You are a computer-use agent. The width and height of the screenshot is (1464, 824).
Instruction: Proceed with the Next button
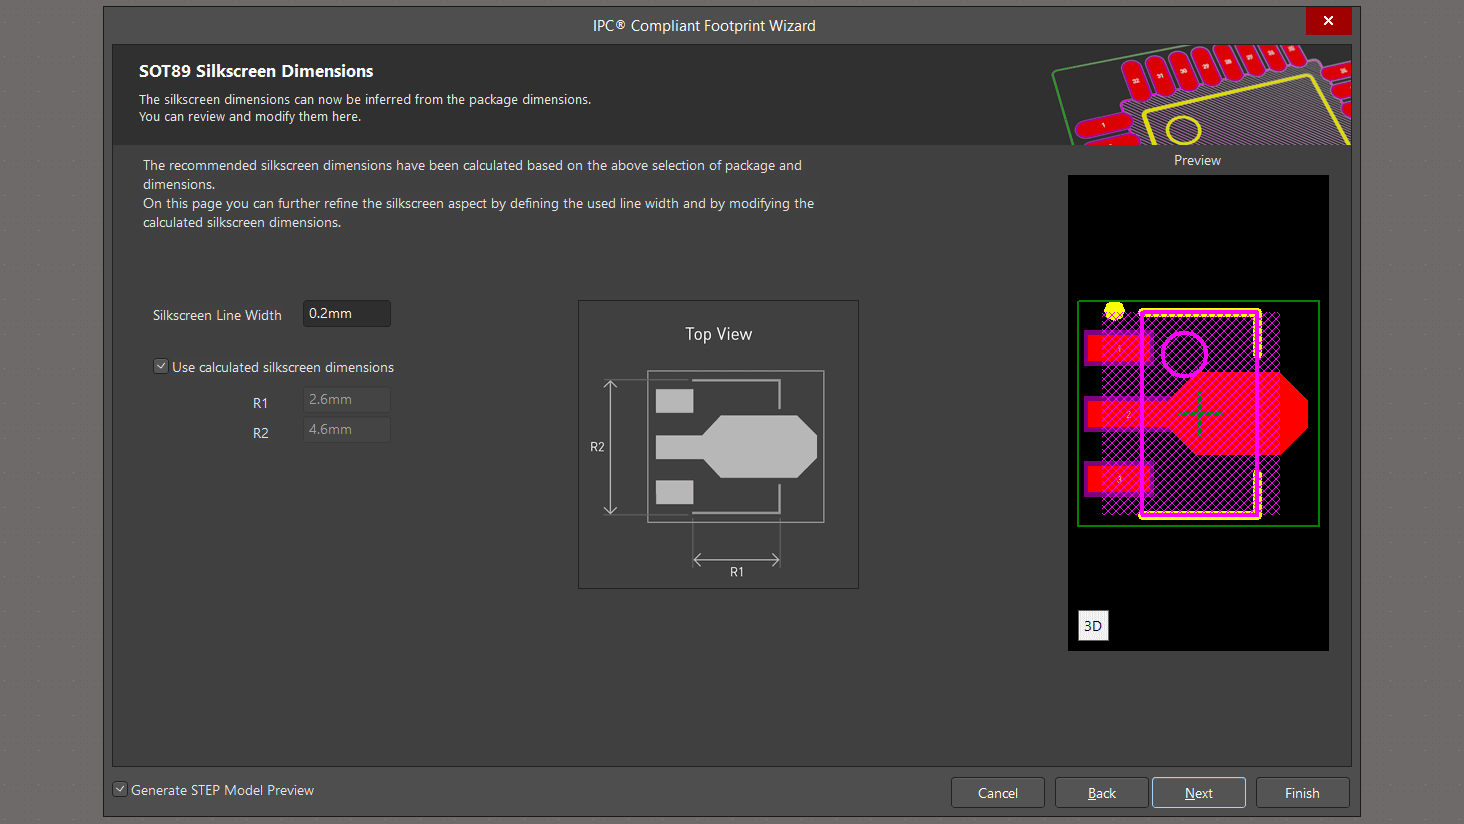tap(1198, 793)
